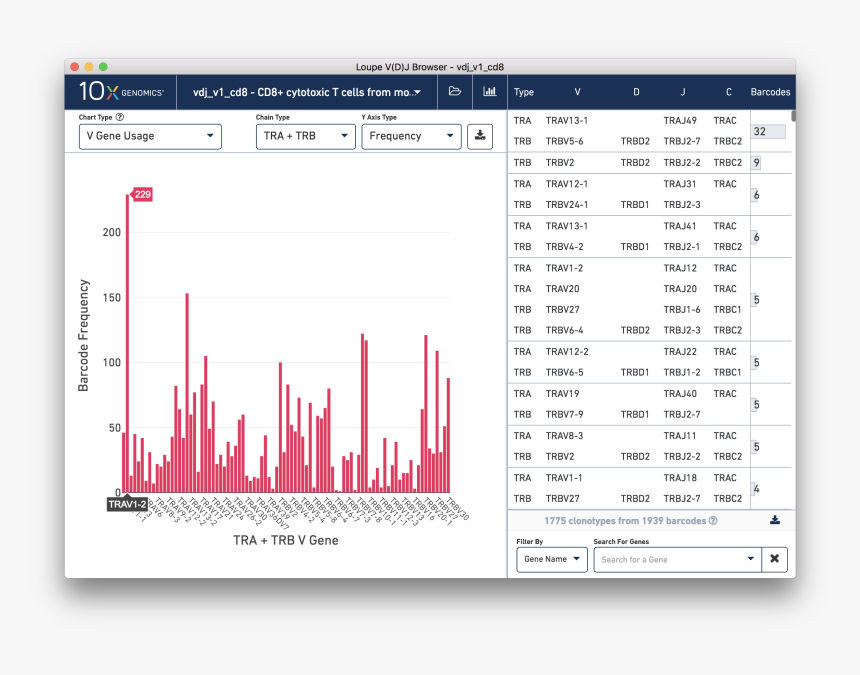Click the tallest bar labeled 229
This screenshot has width=860, height=675.
pos(128,340)
